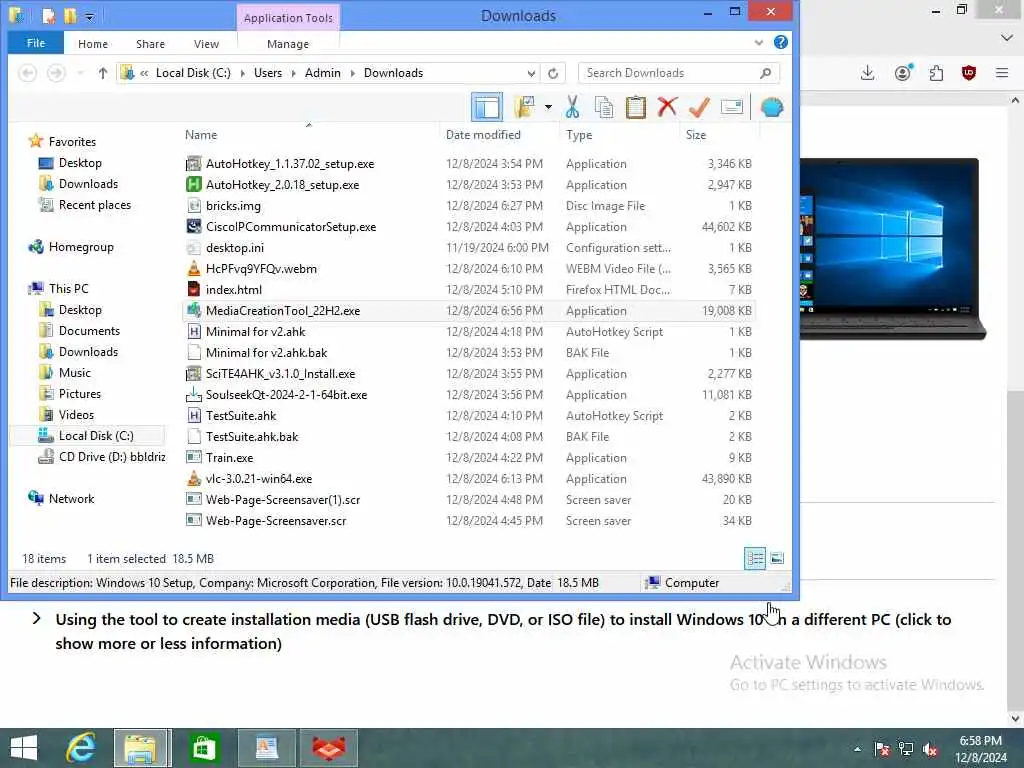Screen dimensions: 1024x768
Task: Click Local Disk (C:) breadcrumb
Action: [x=193, y=73]
